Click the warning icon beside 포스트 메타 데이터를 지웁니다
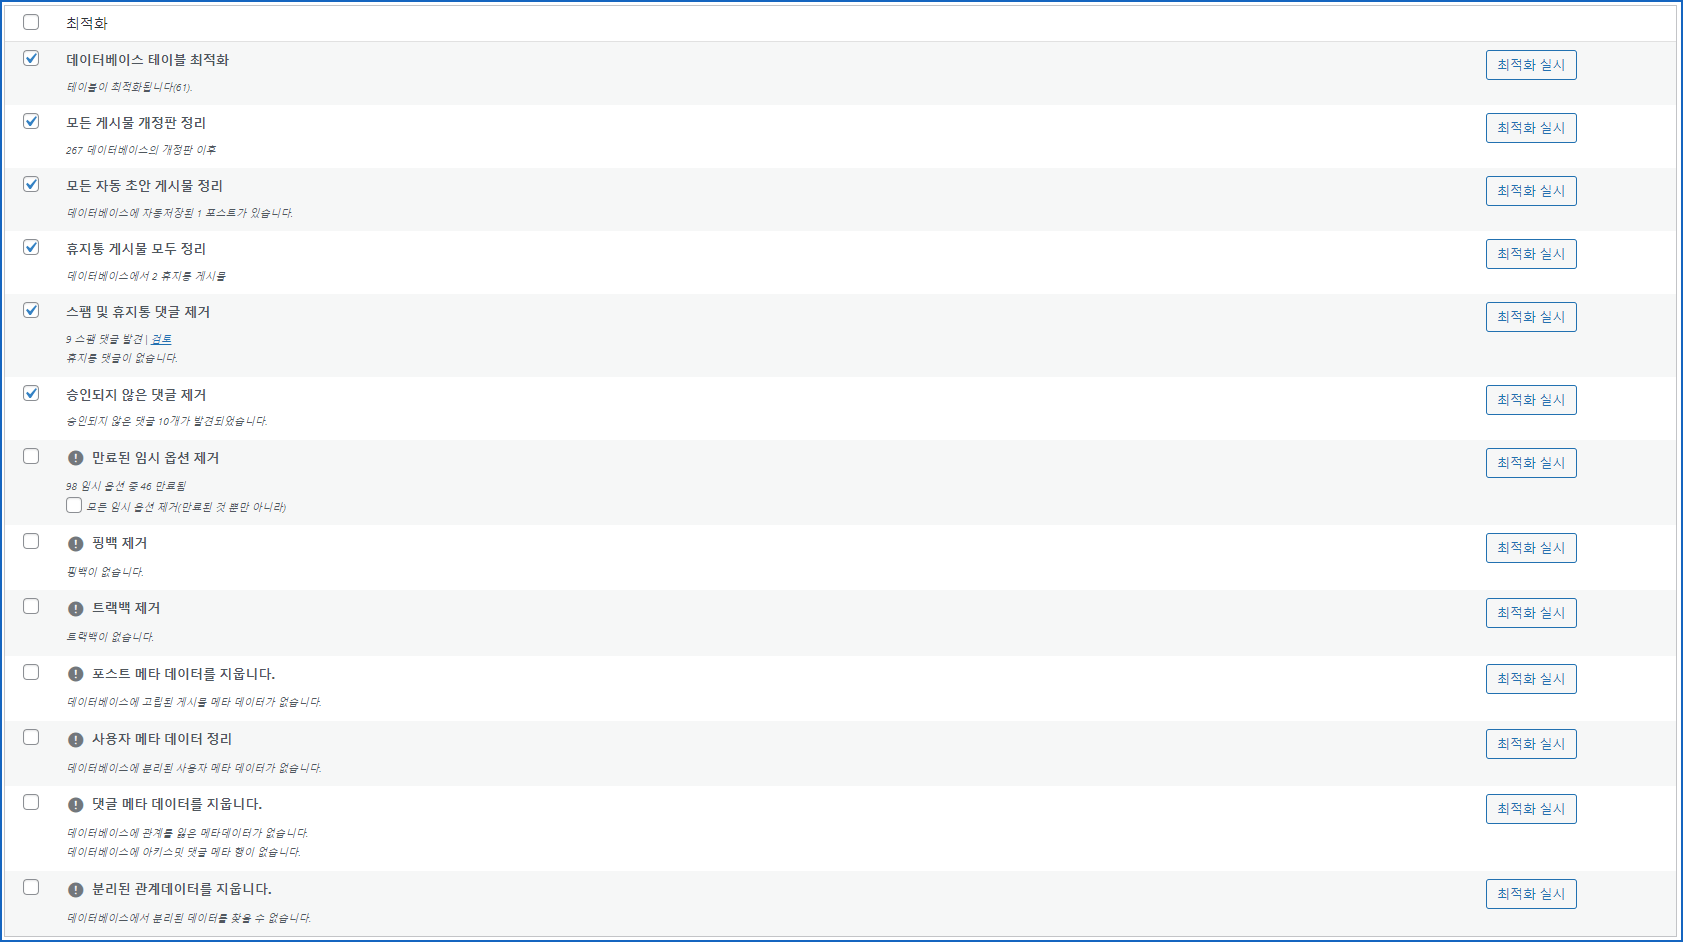Viewport: 1683px width, 942px height. click(x=75, y=674)
